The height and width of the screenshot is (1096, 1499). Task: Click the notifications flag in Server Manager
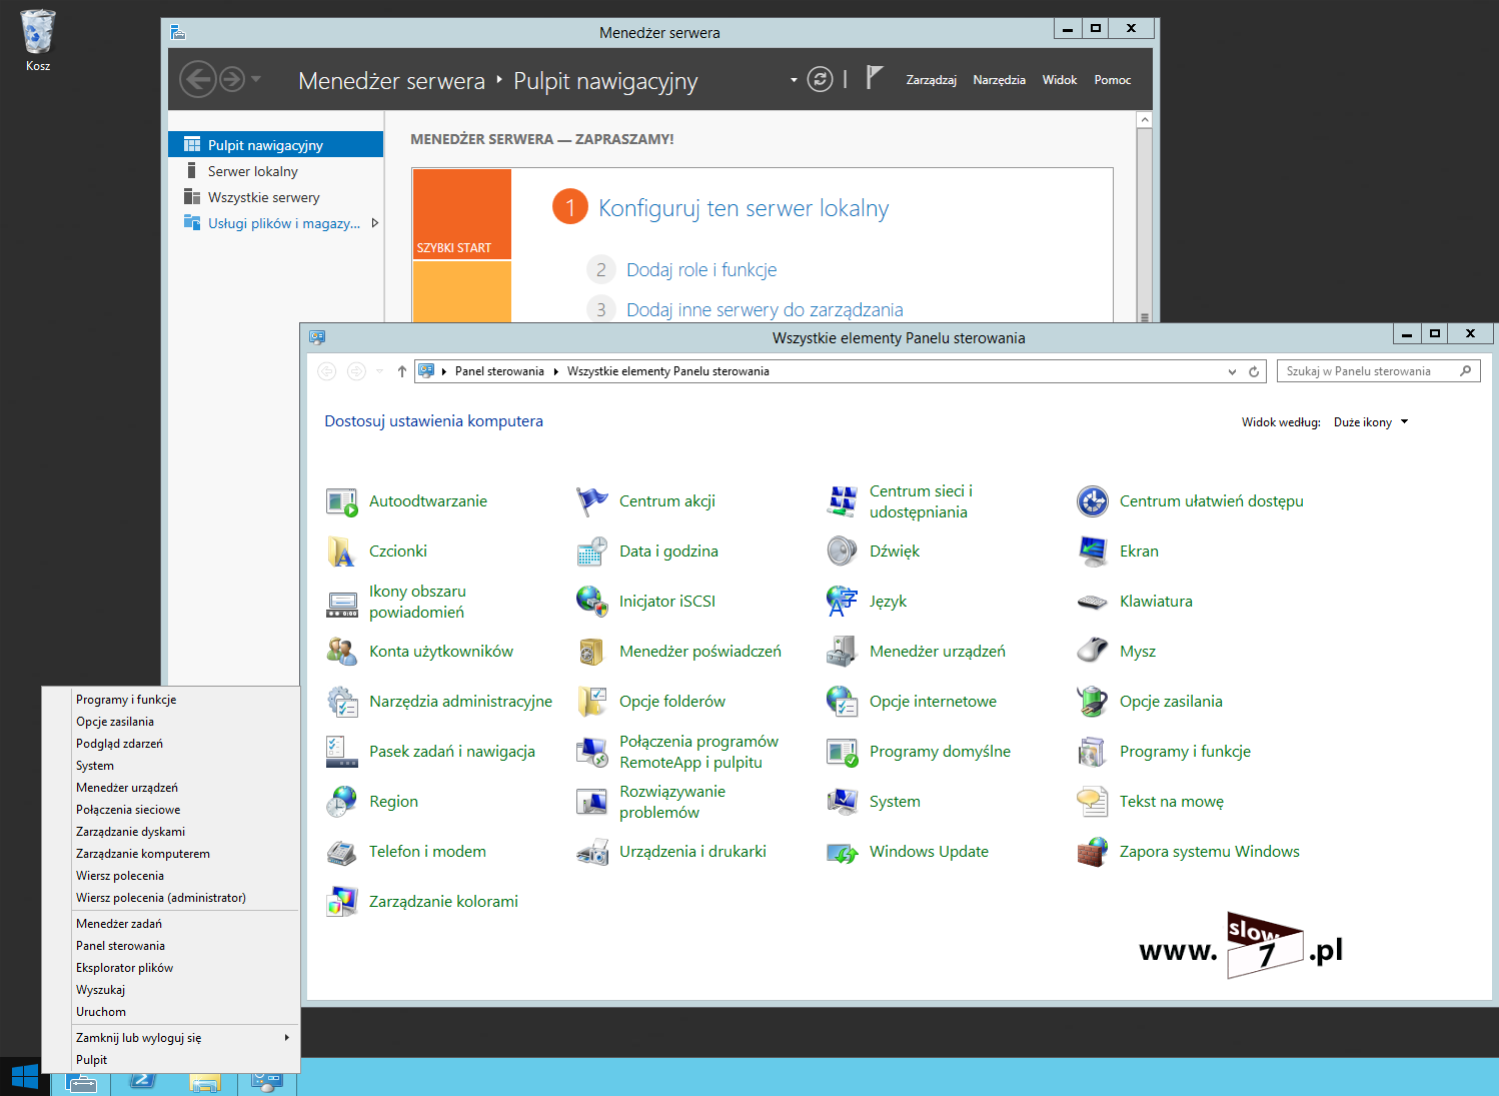click(874, 78)
